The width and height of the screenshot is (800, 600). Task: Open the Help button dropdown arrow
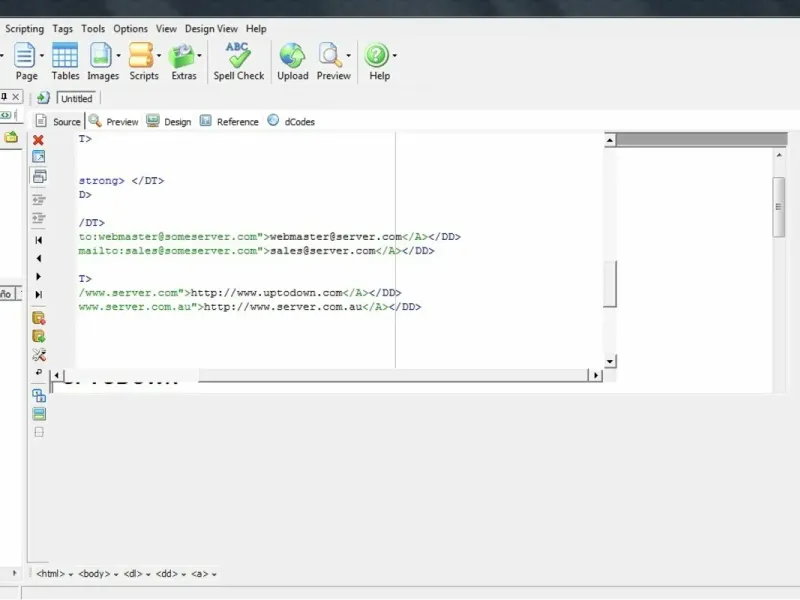394,56
